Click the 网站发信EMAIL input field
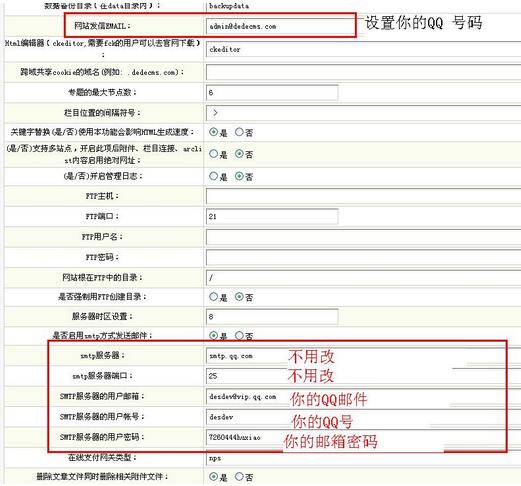Screen dimensions: 521x486 pos(281,26)
